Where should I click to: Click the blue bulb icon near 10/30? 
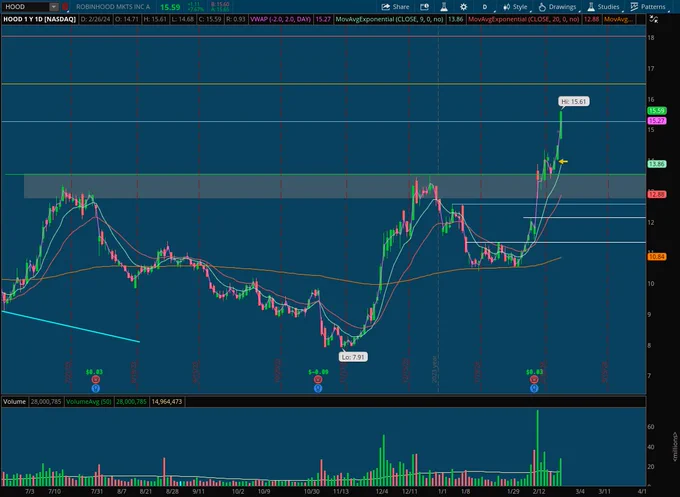(x=318, y=388)
